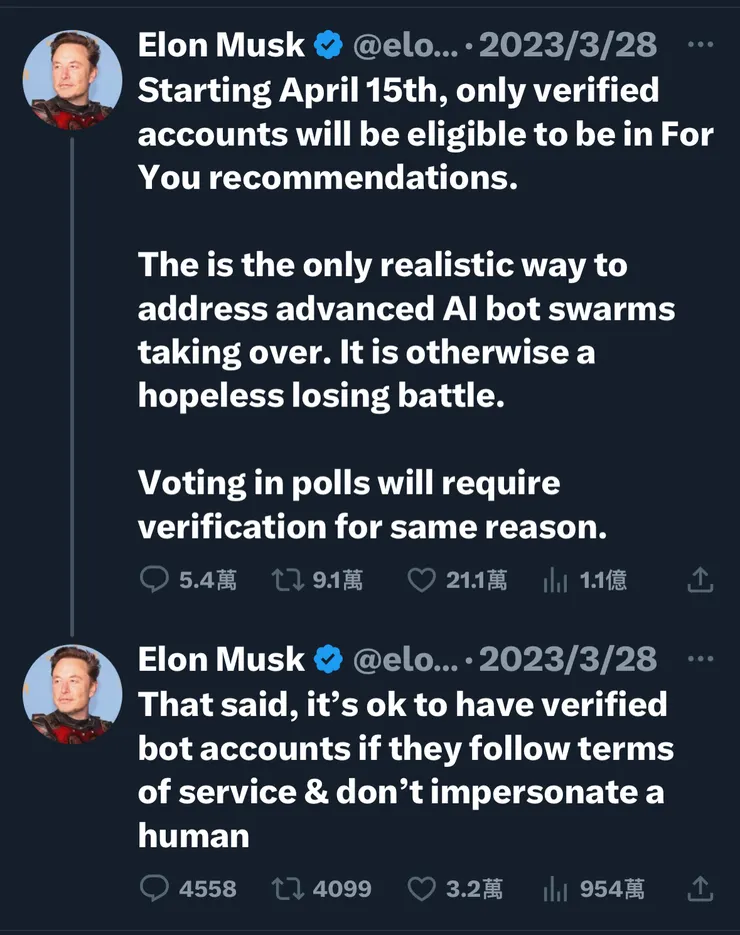Open more options on the second tweet

click(702, 659)
